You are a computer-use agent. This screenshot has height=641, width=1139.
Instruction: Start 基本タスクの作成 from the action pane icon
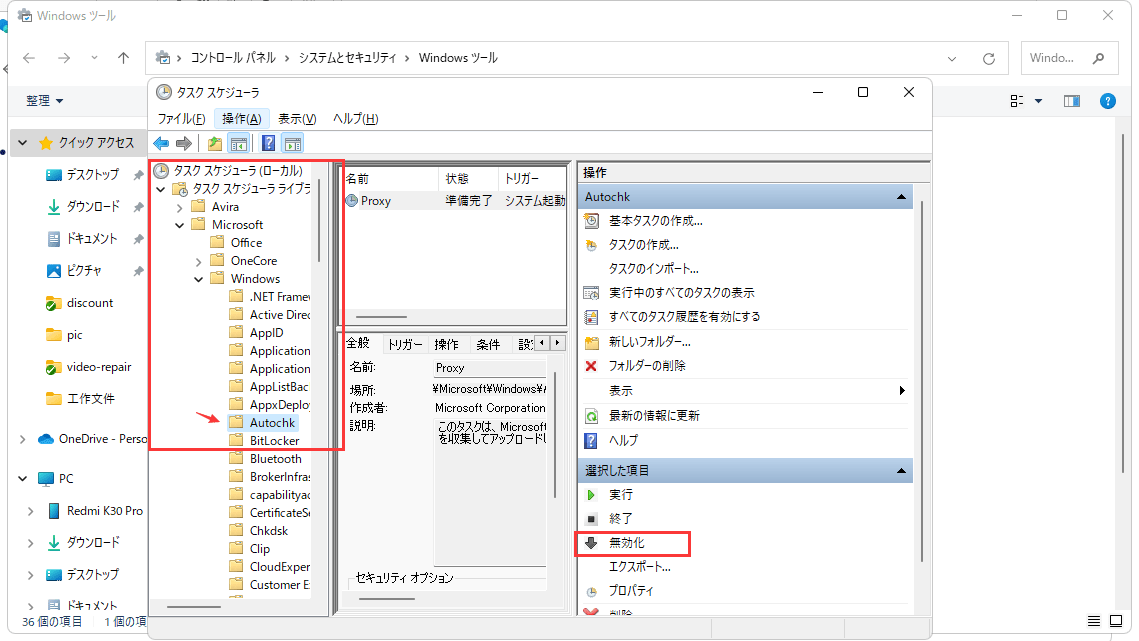(x=589, y=220)
